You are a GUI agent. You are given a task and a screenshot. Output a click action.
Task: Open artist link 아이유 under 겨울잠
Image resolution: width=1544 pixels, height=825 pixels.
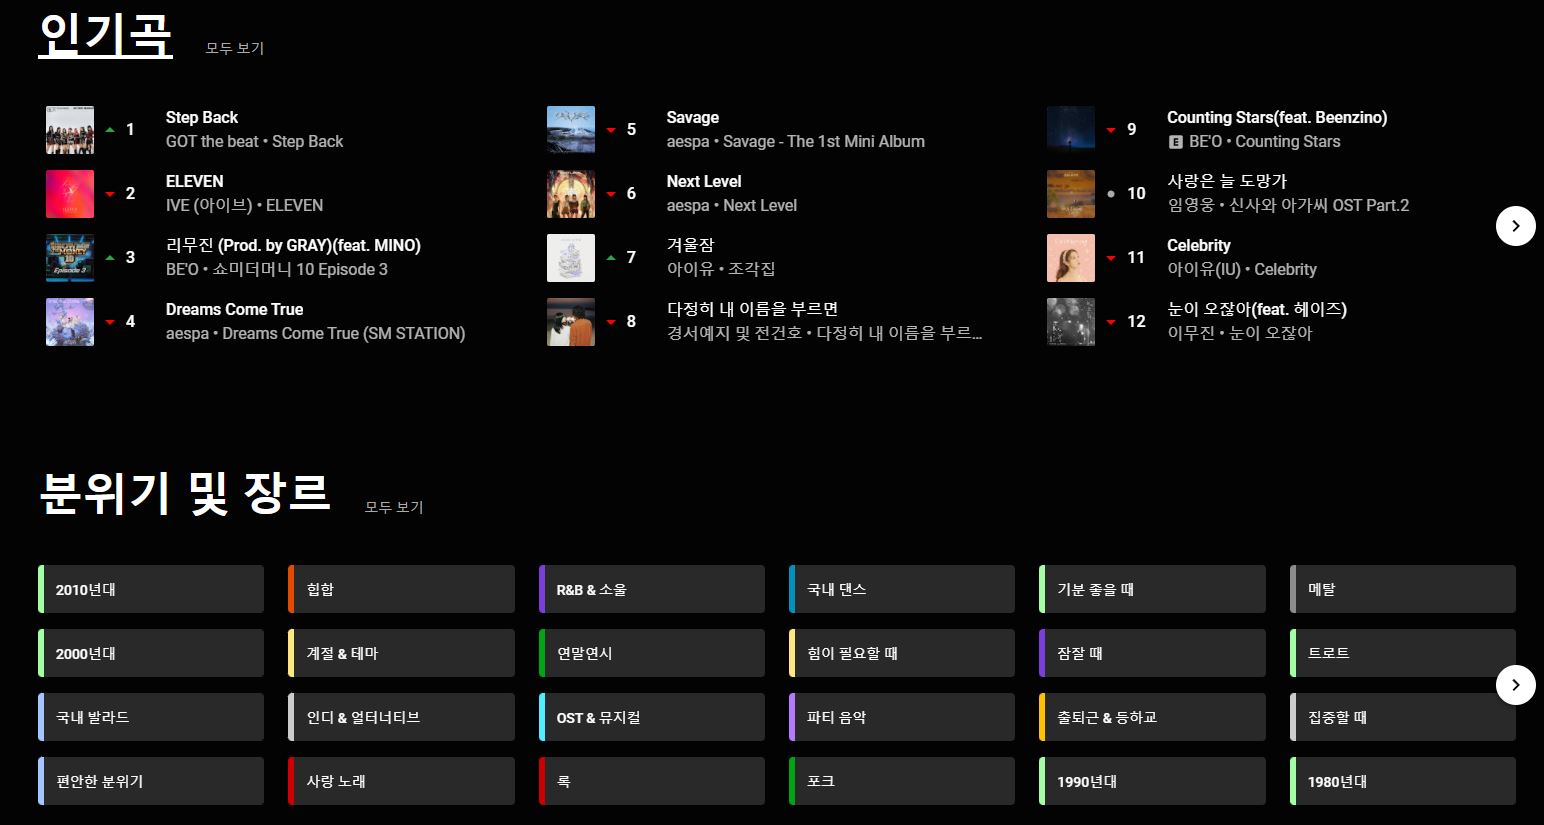click(690, 270)
